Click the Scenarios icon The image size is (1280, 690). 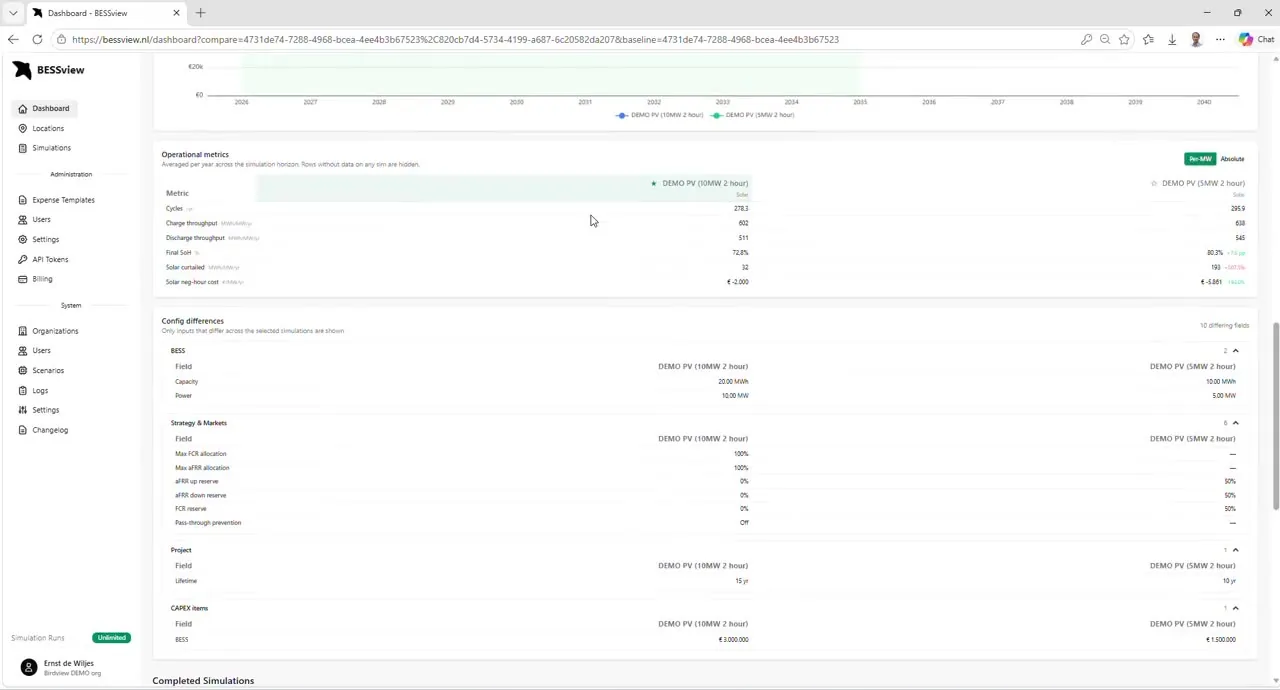(23, 370)
